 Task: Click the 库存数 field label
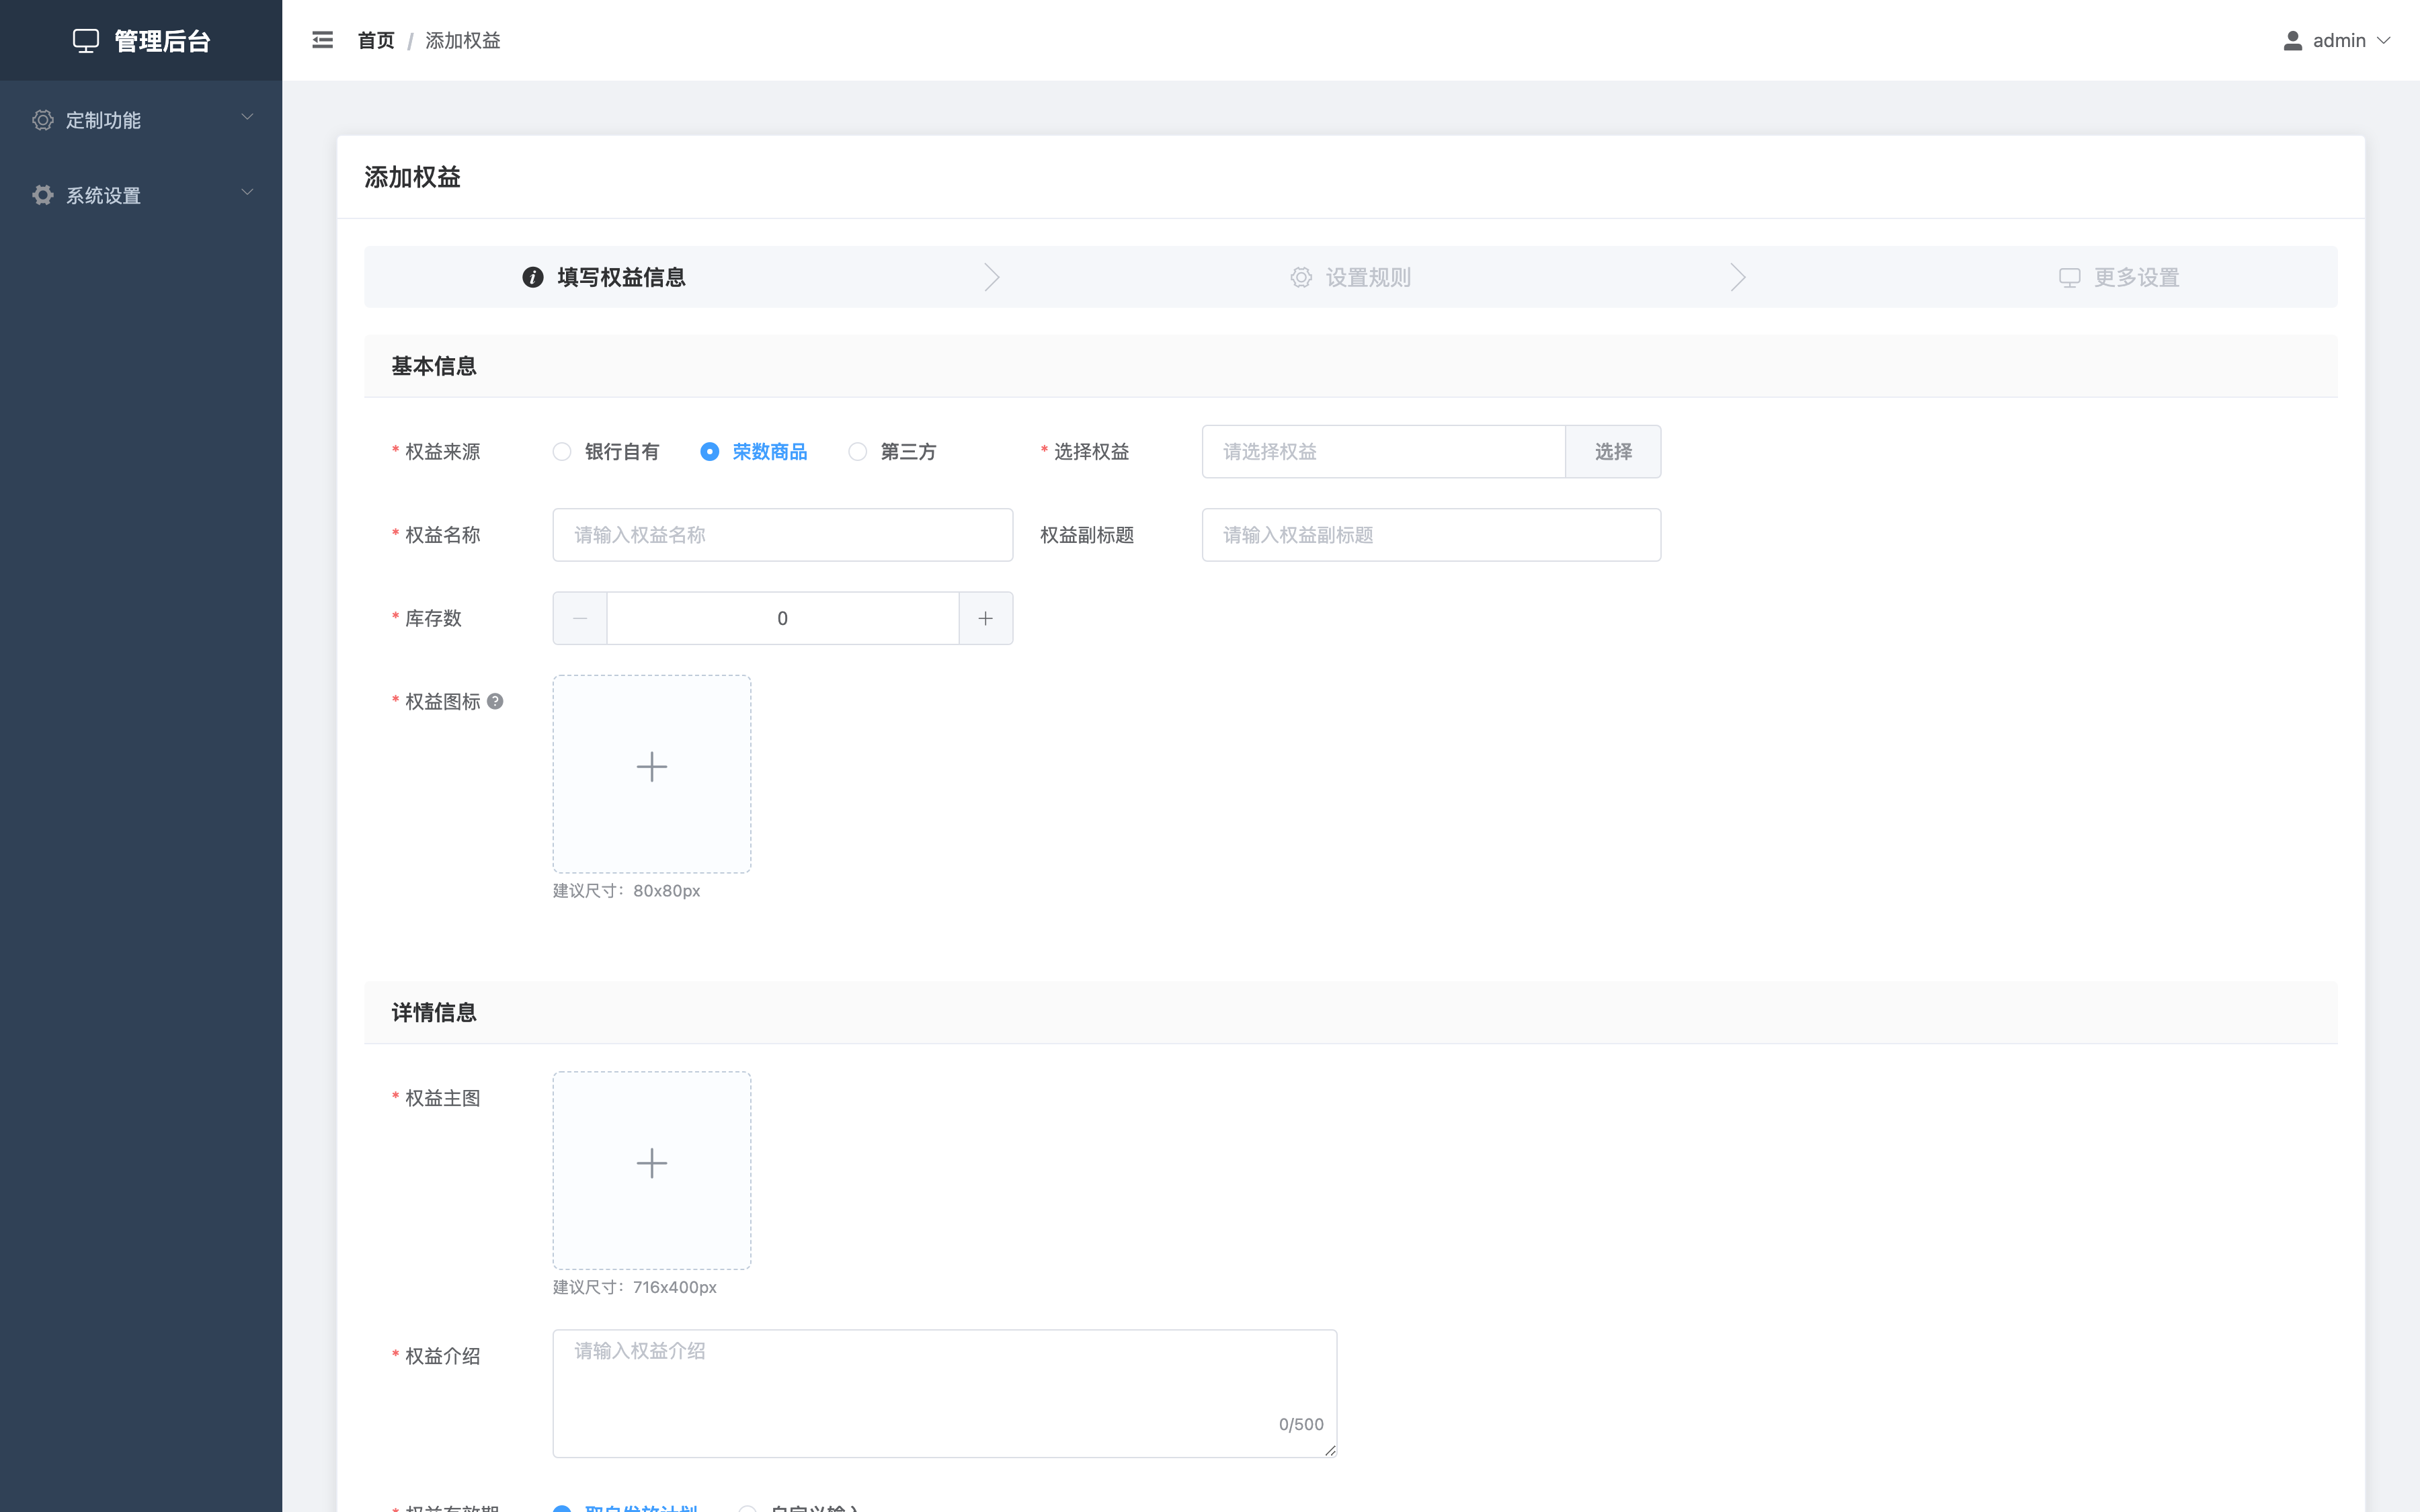tap(433, 618)
